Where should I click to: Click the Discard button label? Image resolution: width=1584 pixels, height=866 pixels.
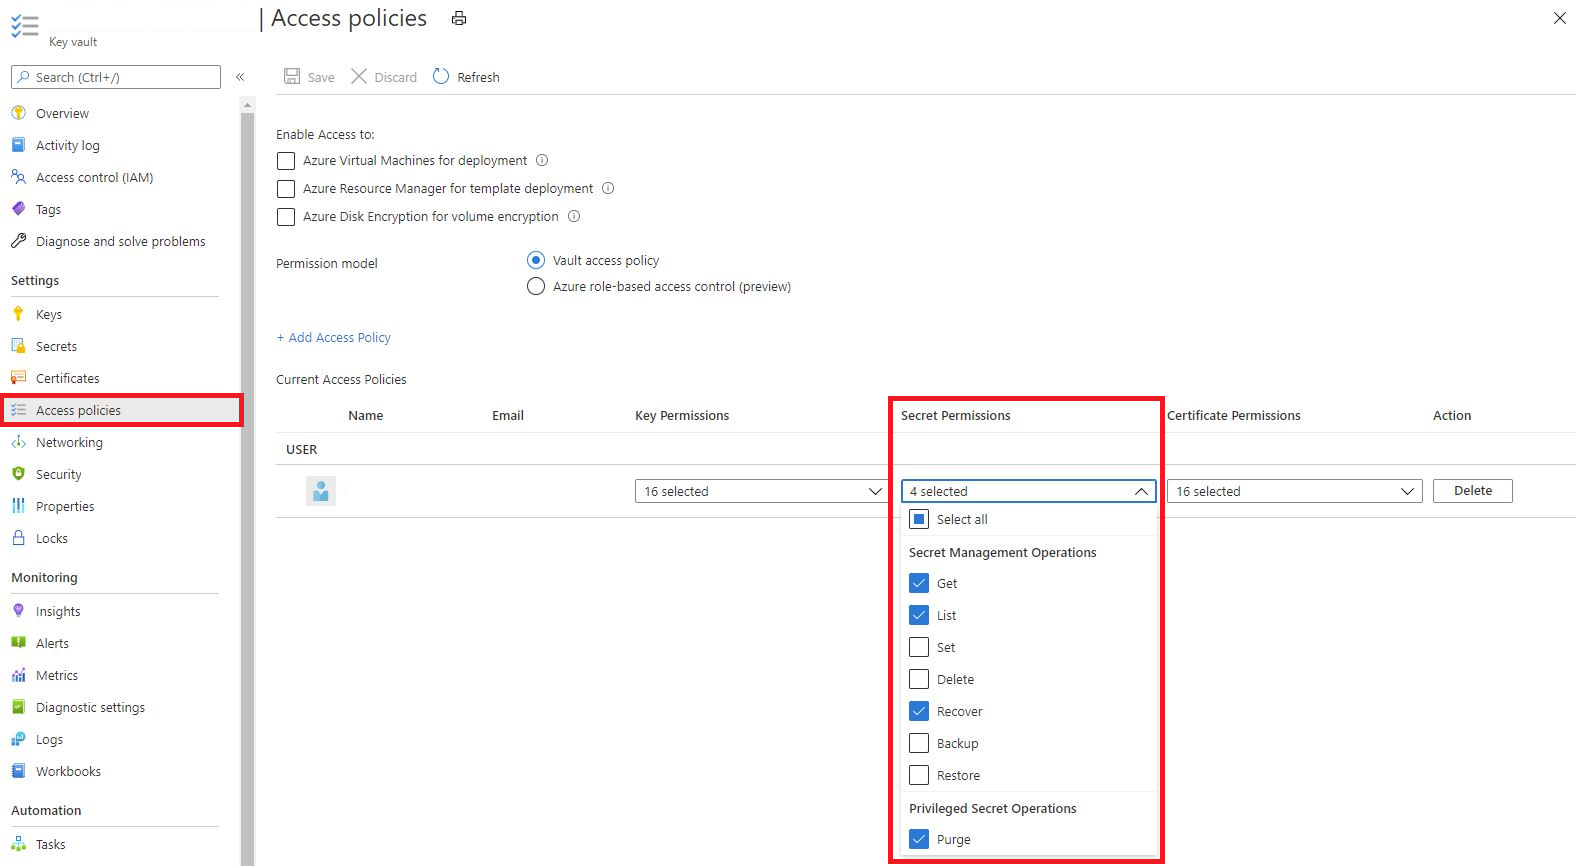point(396,77)
